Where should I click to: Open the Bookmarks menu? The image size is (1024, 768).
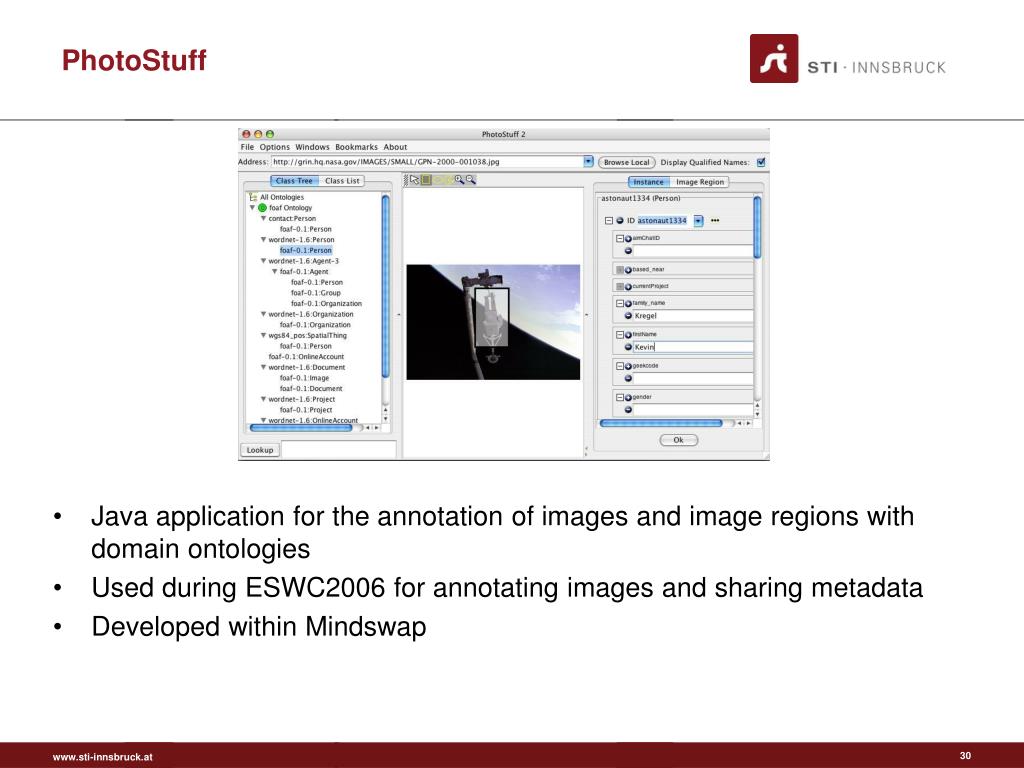(x=357, y=147)
